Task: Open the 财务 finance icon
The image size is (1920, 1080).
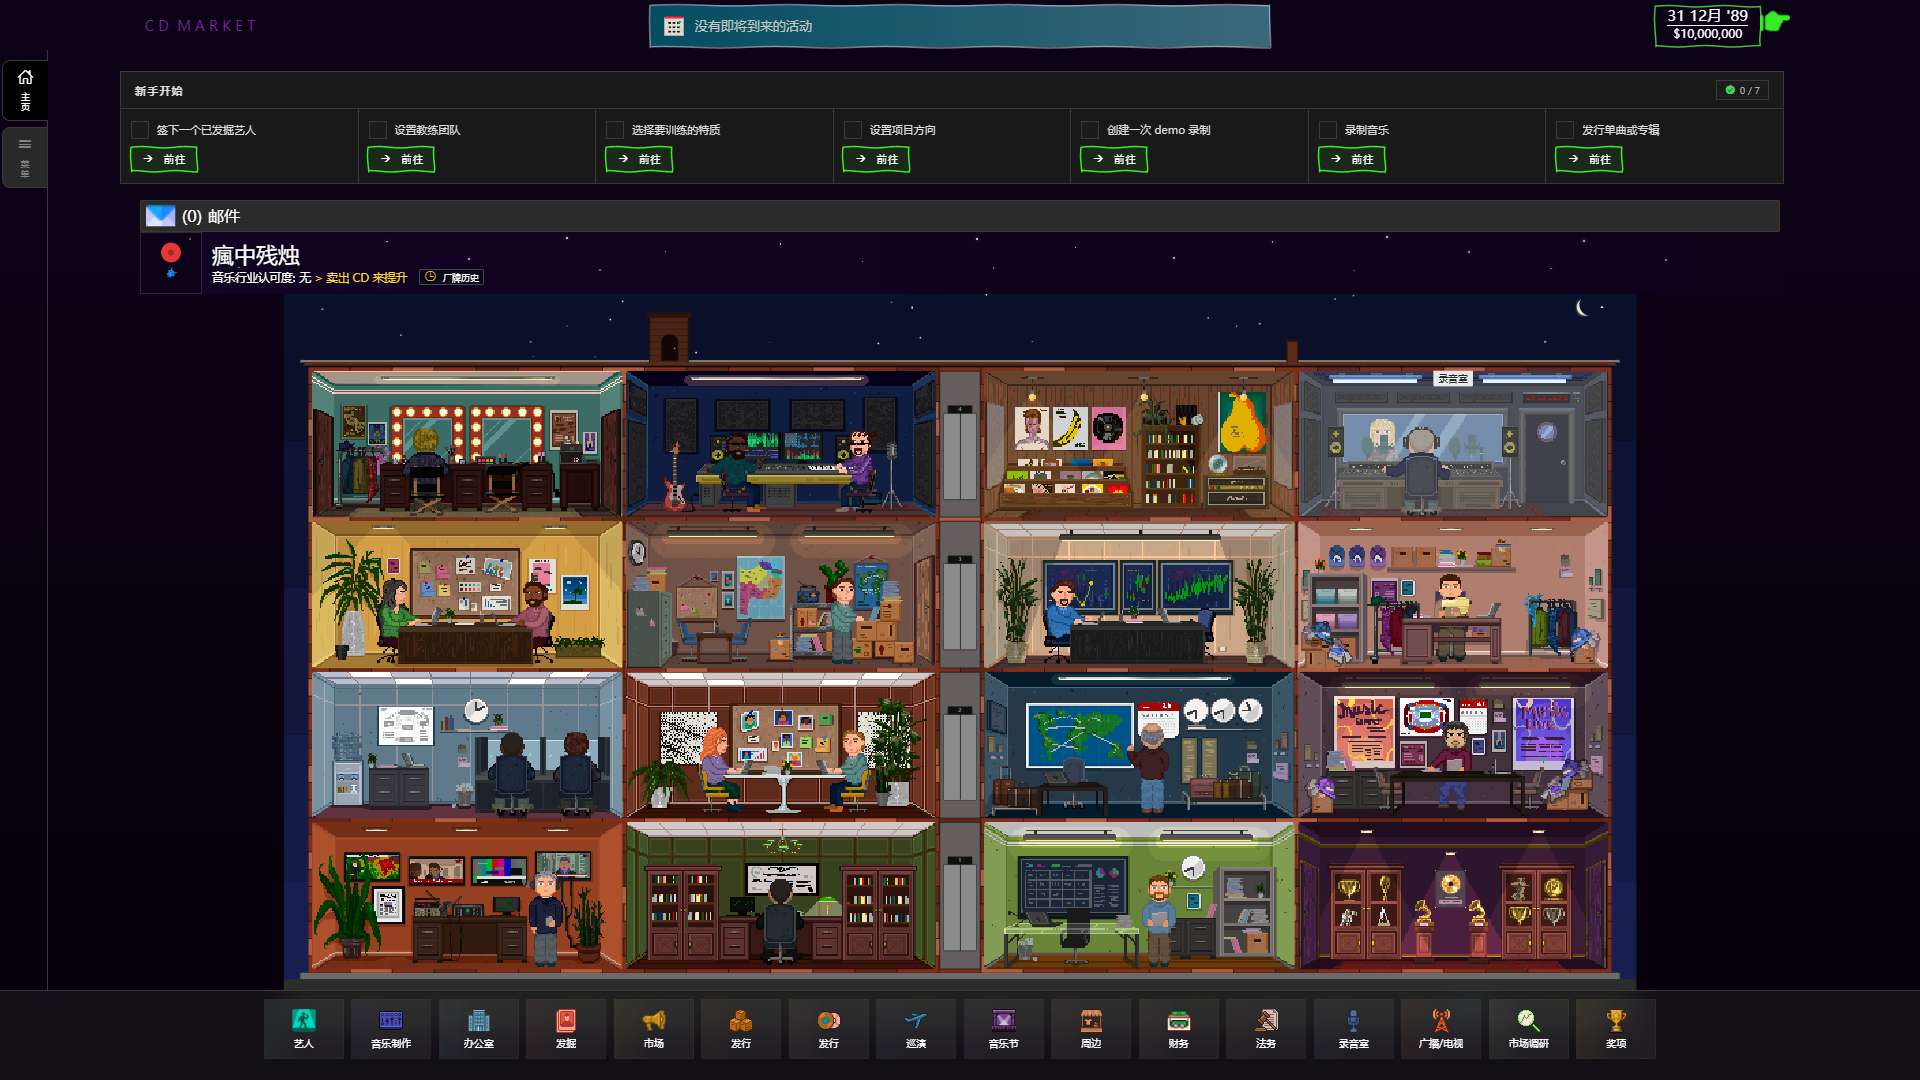Action: 1178,1028
